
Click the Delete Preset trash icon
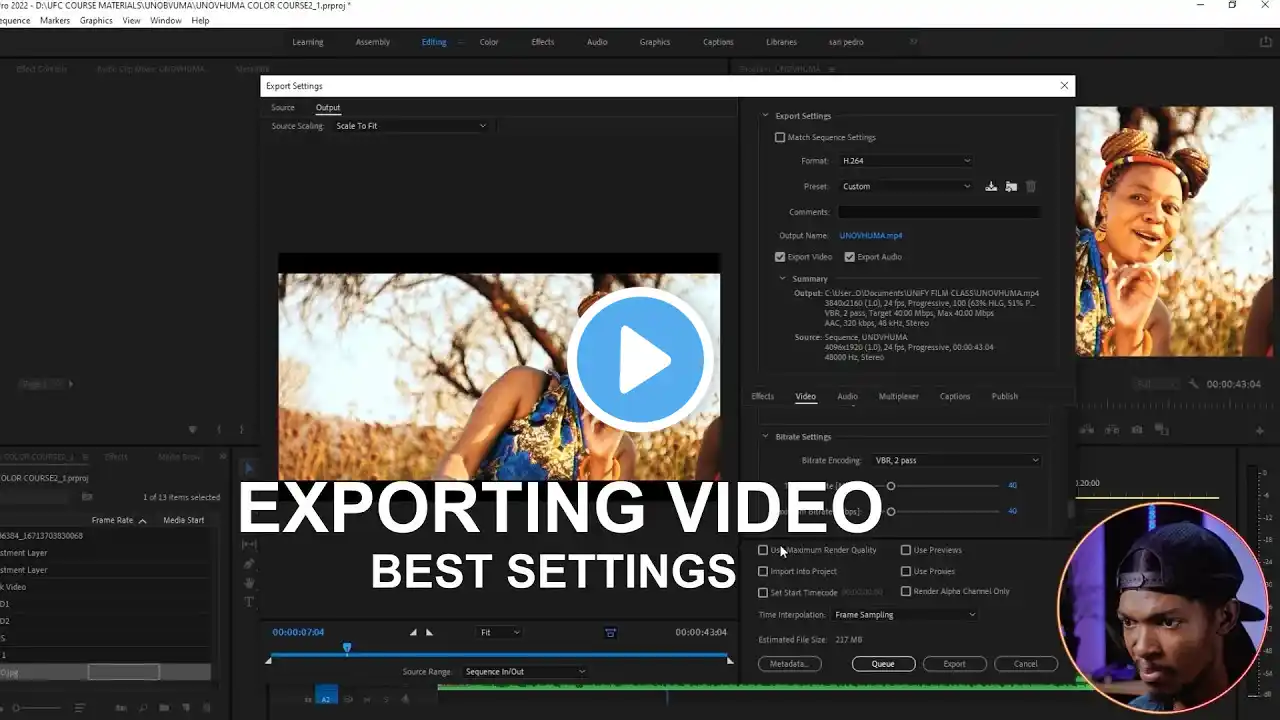point(1031,186)
